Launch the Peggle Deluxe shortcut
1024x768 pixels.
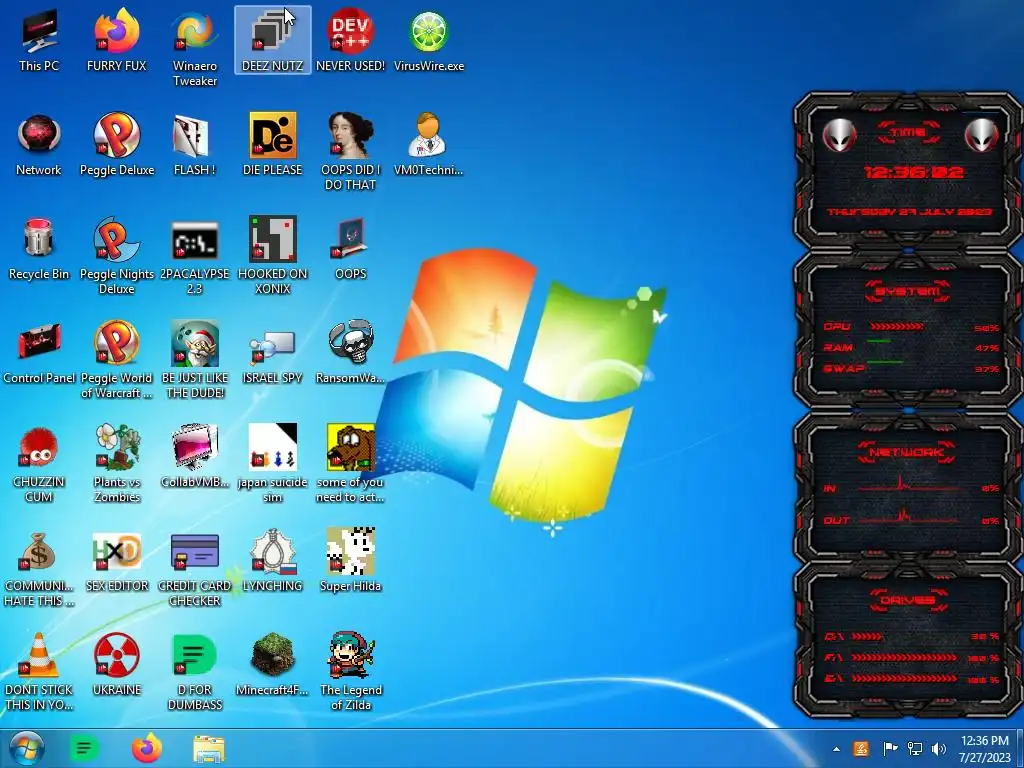117,144
